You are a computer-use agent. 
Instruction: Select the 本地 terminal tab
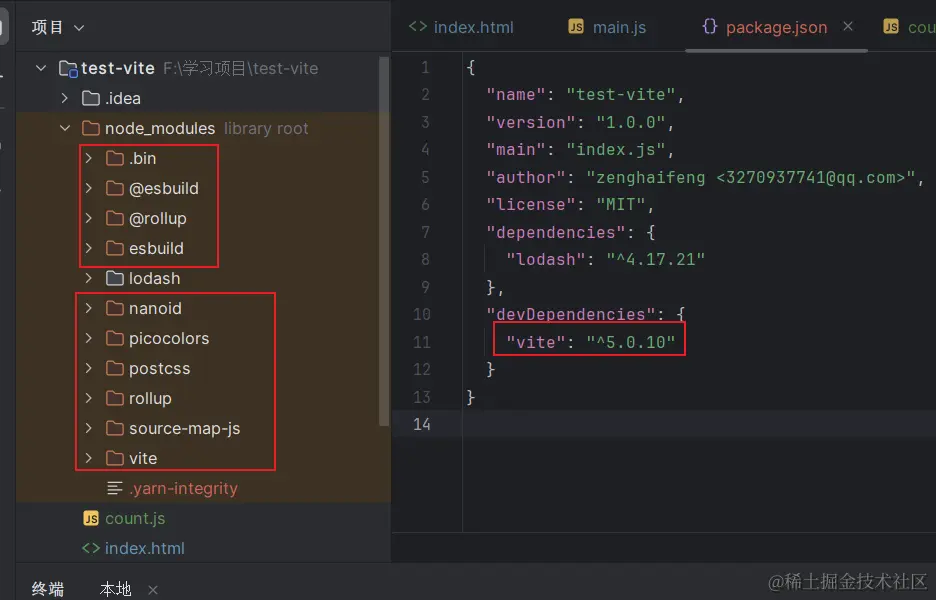[115, 589]
